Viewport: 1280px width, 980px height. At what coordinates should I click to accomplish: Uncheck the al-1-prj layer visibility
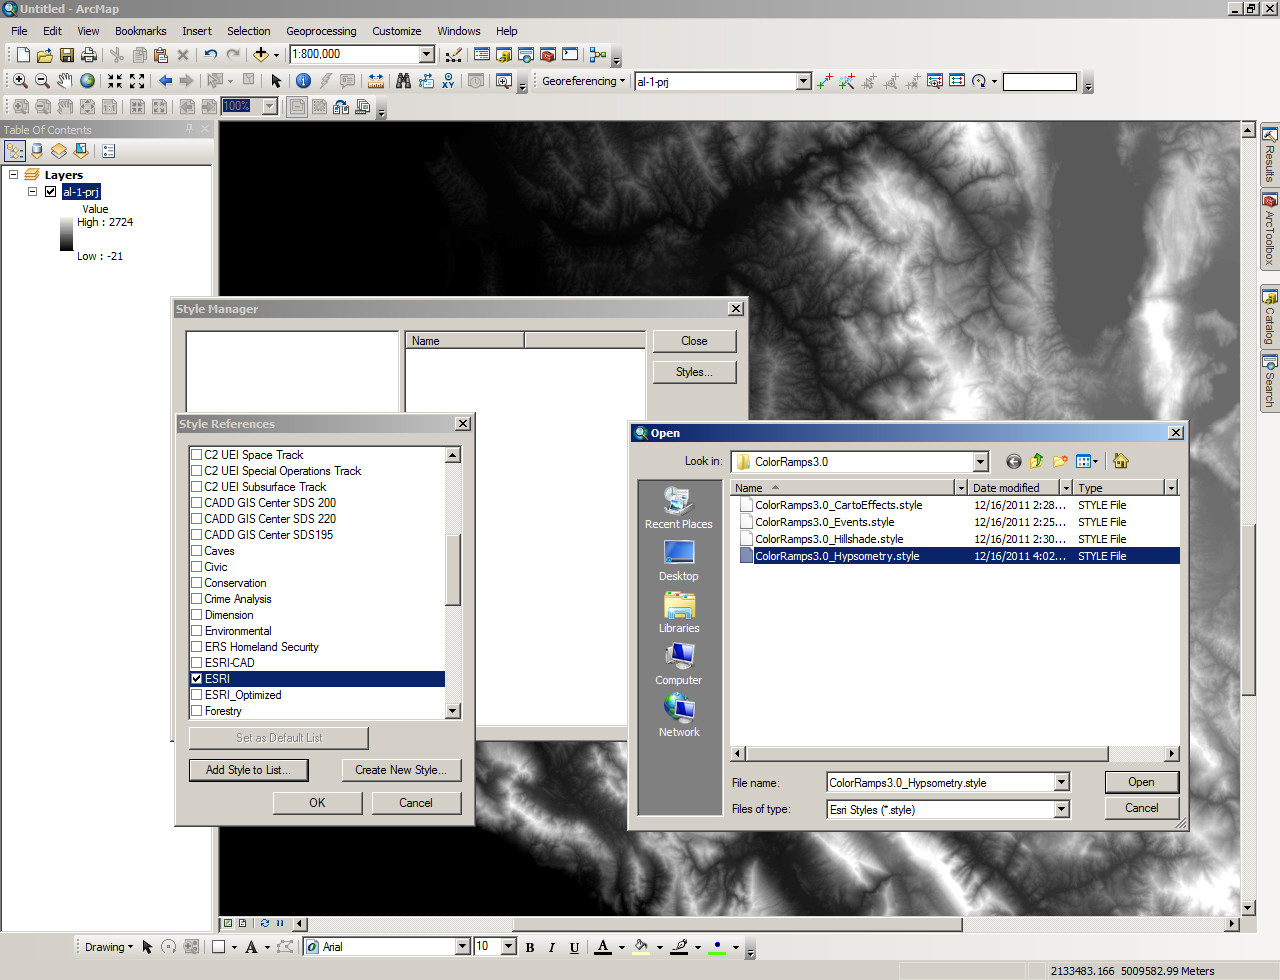click(50, 192)
